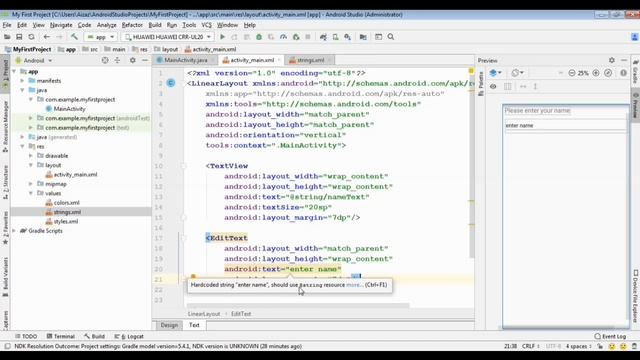Image resolution: width=640 pixels, height=360 pixels.
Task: Click the Make Project hammer icon
Action: (x=74, y=37)
